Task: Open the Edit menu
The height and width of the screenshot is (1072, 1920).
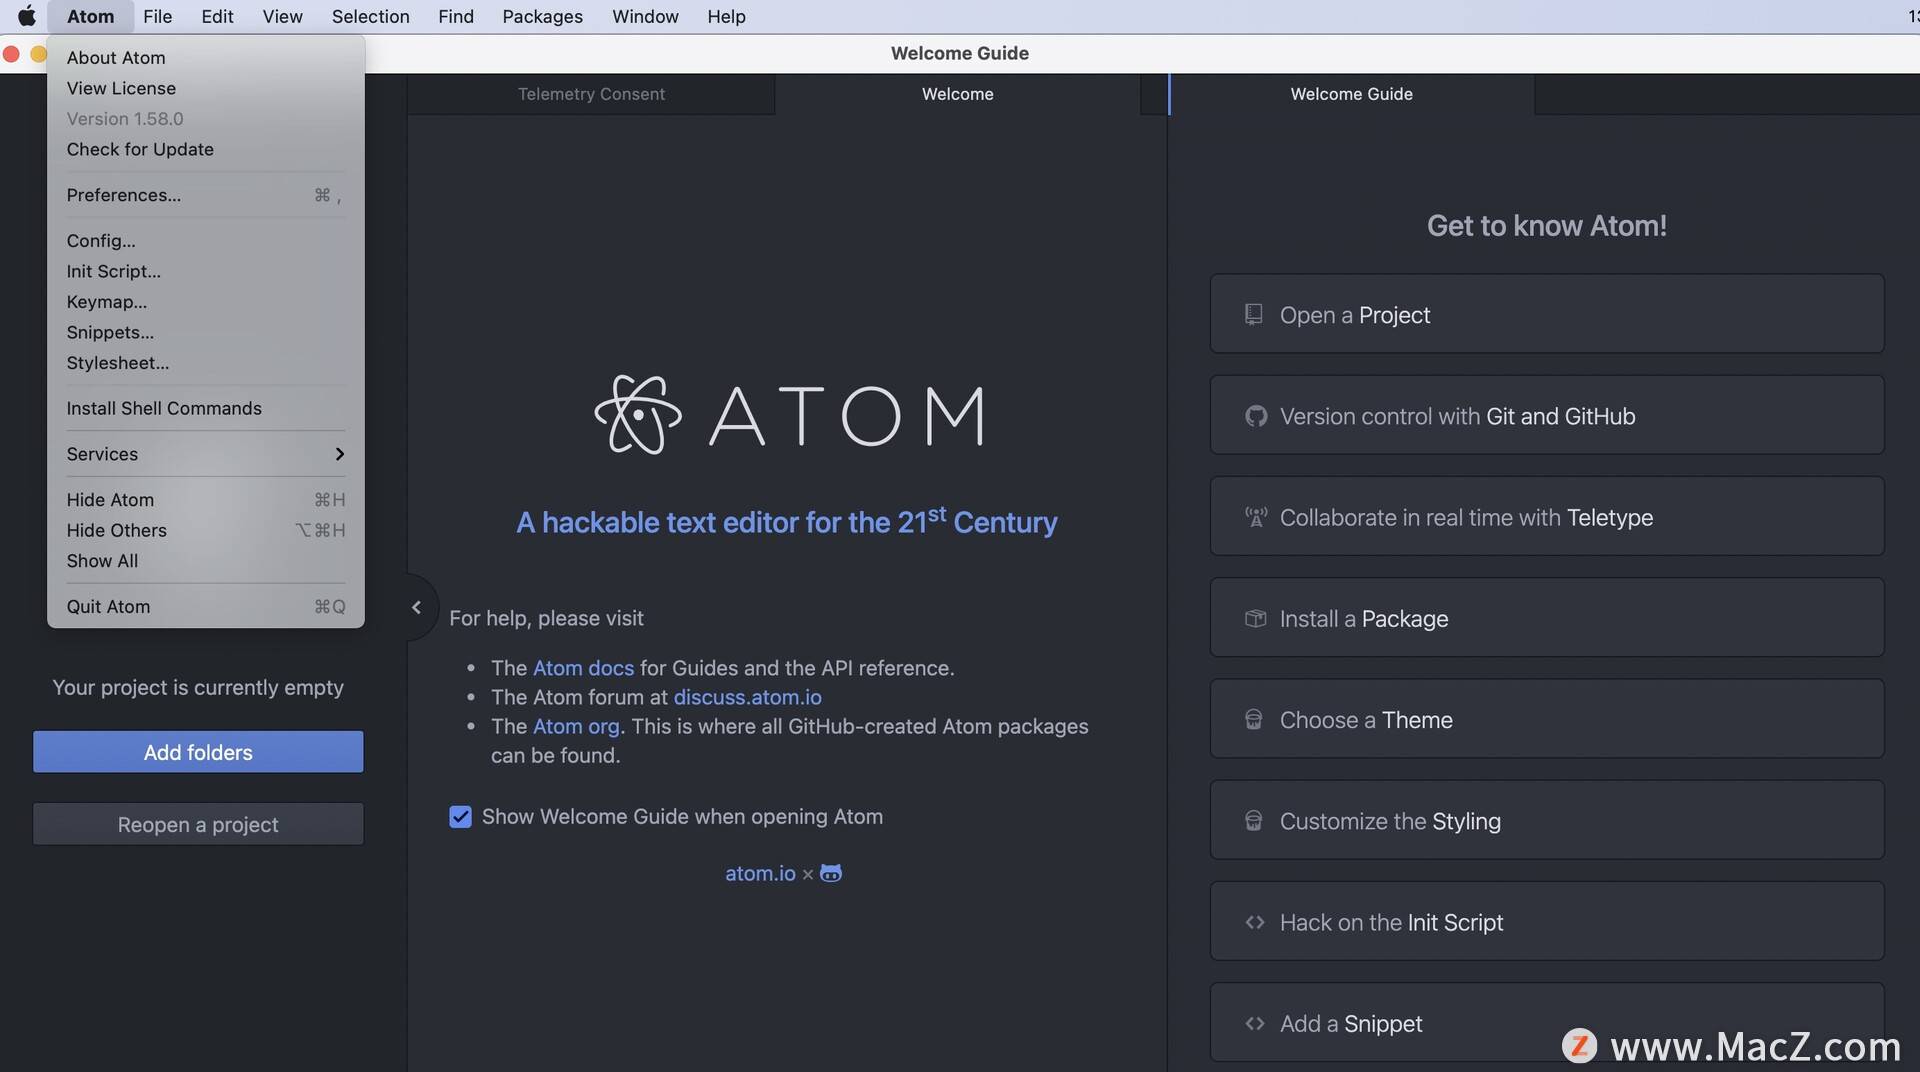Action: pyautogui.click(x=217, y=16)
